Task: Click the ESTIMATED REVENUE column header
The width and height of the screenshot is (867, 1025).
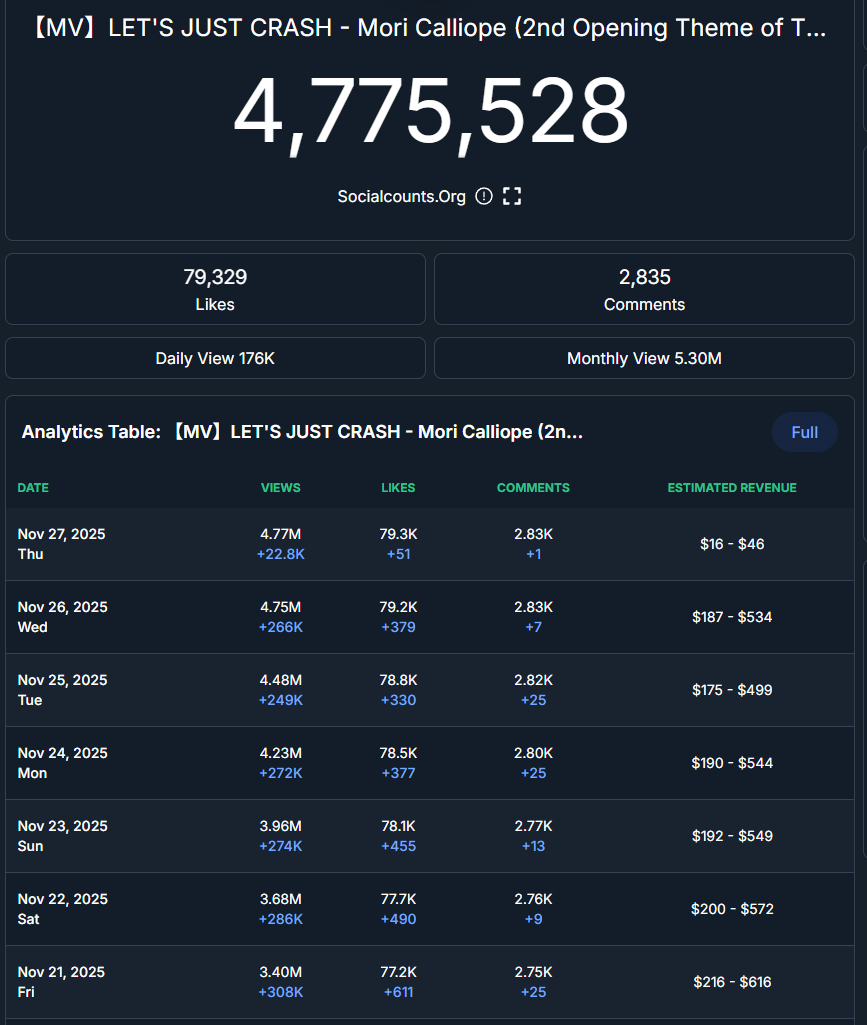Action: [732, 488]
